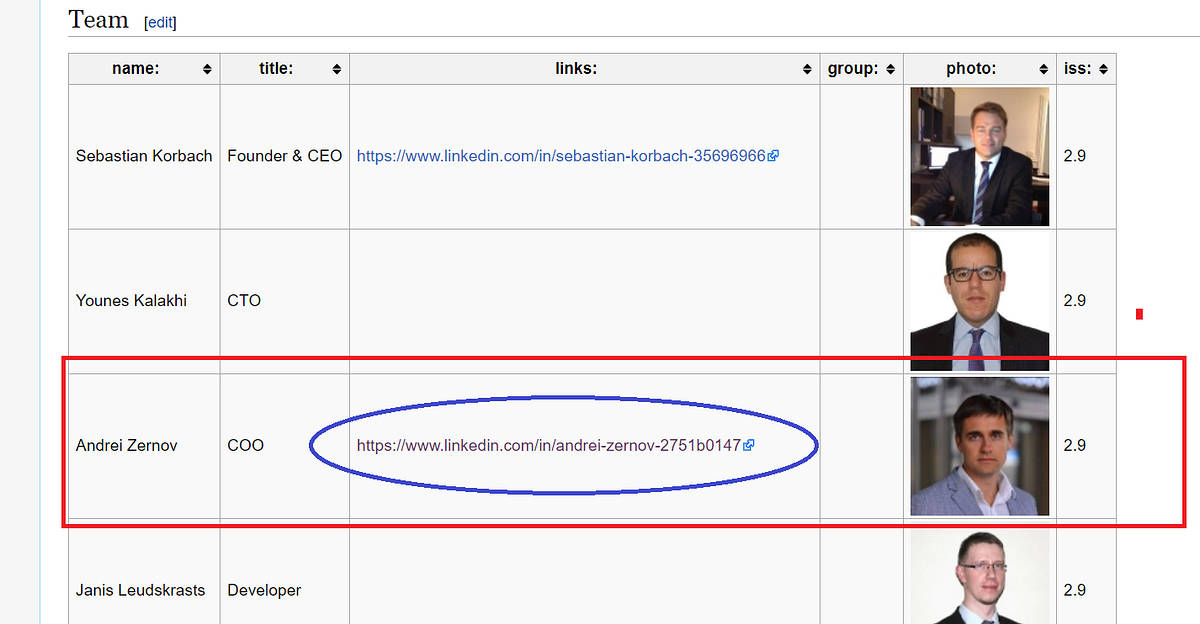Image resolution: width=1200 pixels, height=624 pixels.
Task: Open the Team section edit link
Action: 160,22
